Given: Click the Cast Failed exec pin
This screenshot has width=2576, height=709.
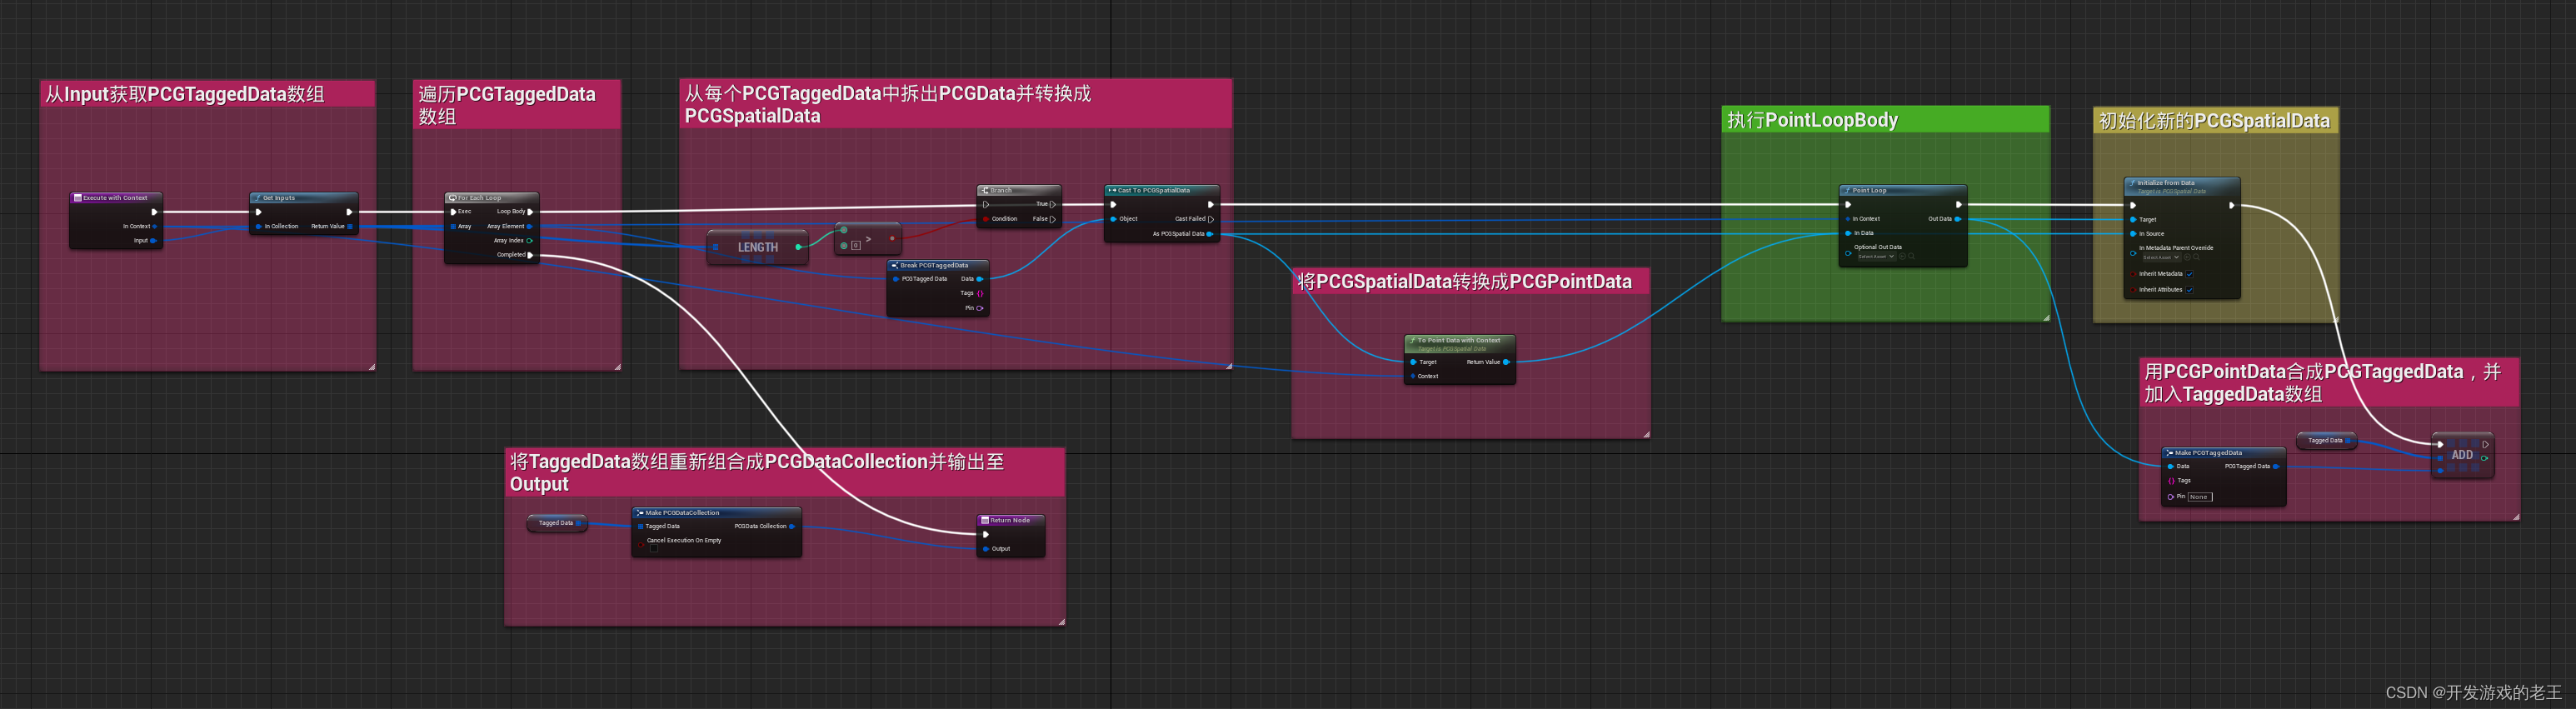Looking at the screenshot, I should (1211, 219).
